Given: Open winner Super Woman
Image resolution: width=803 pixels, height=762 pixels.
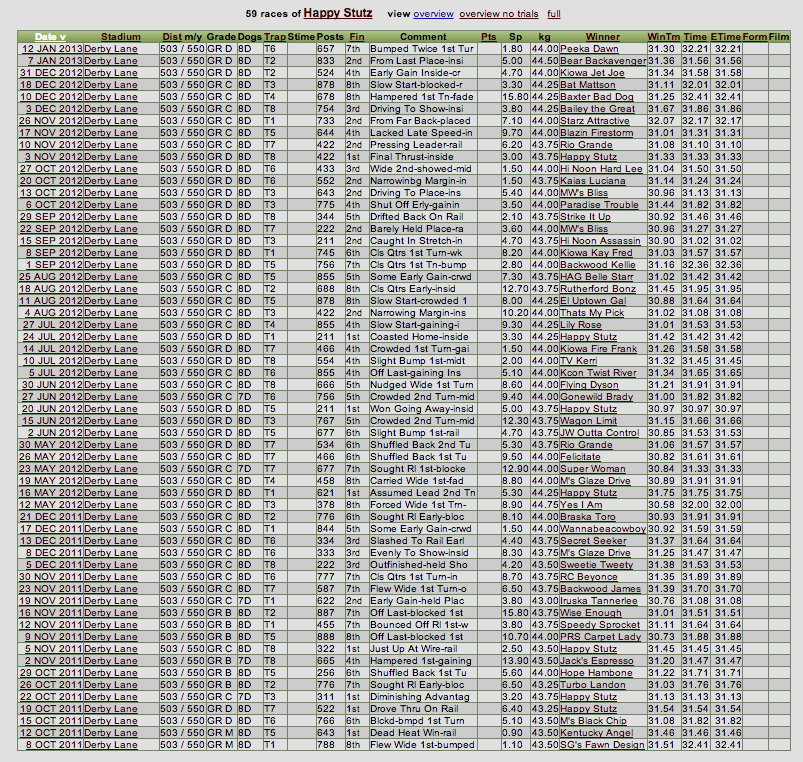Looking at the screenshot, I should (x=593, y=469).
